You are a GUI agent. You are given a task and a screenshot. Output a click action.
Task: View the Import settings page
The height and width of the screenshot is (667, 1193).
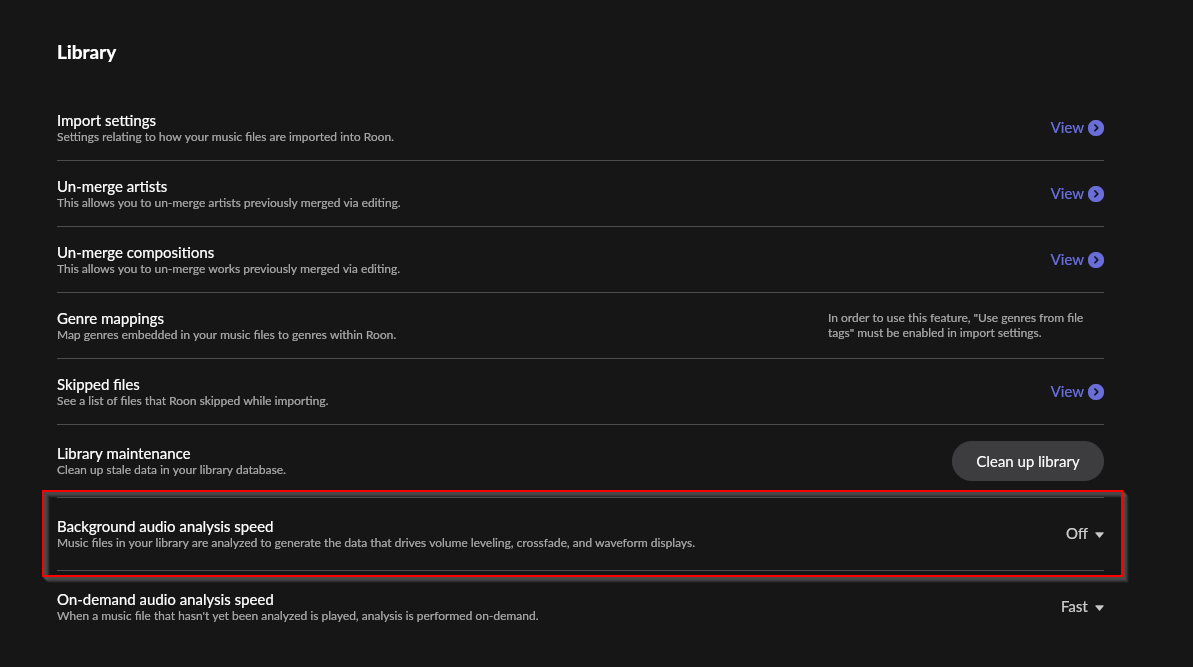(x=1067, y=127)
